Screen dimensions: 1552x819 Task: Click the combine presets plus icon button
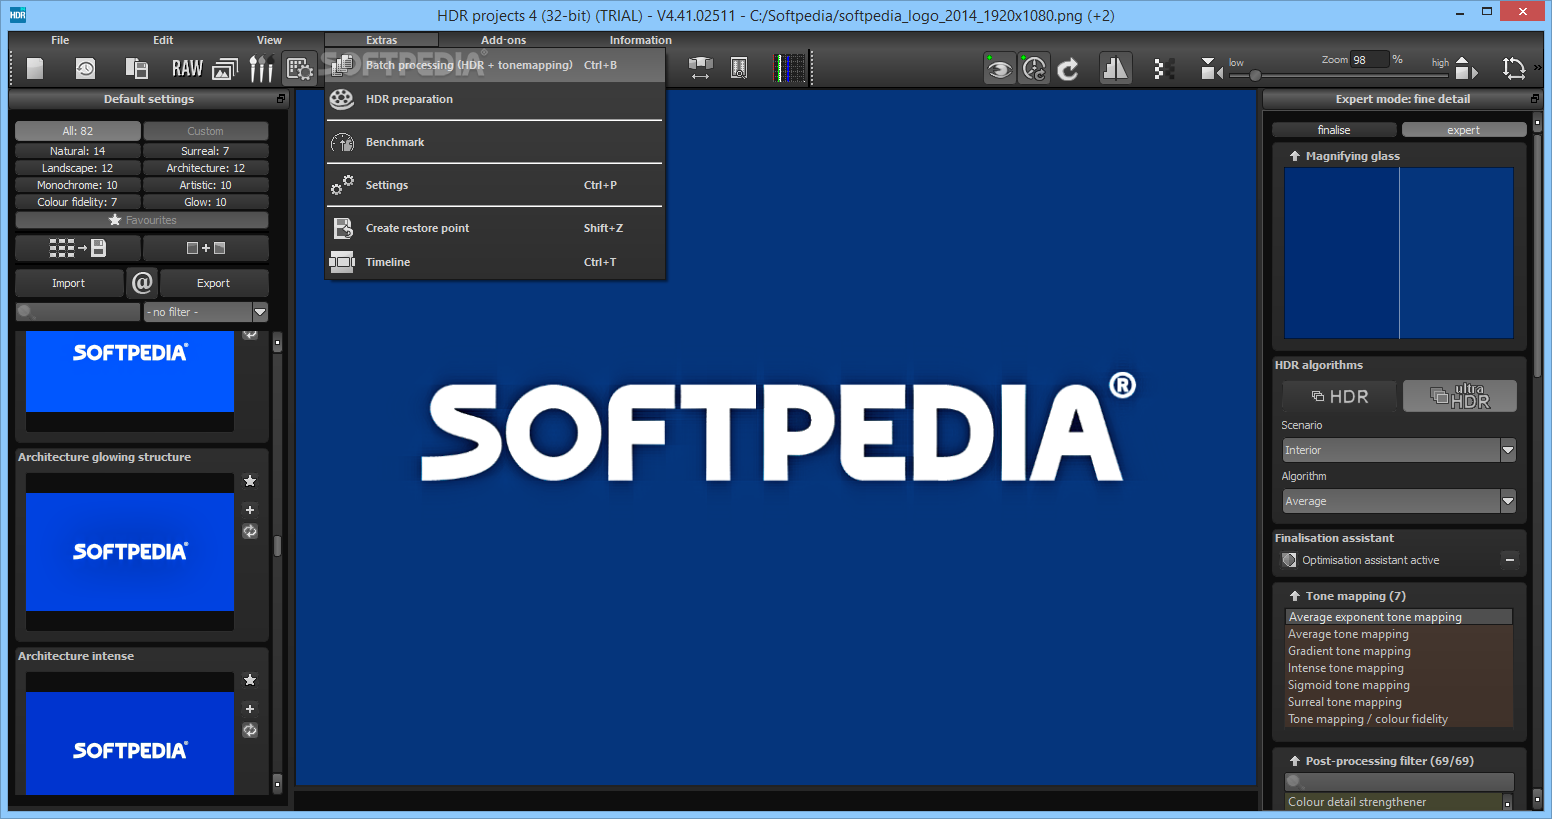[206, 248]
